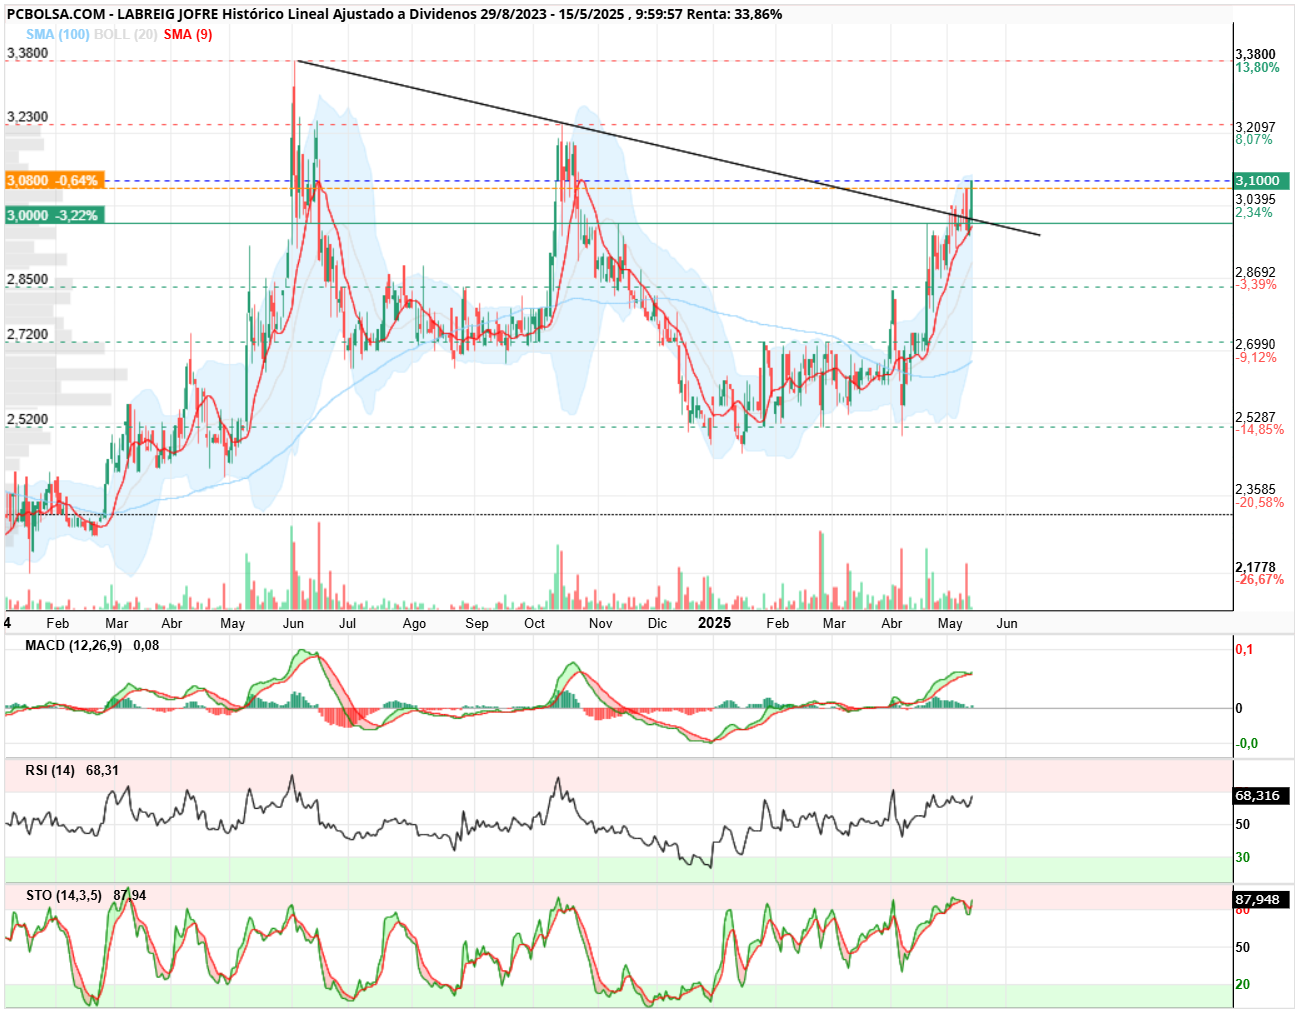Viewport: 1299px width, 1013px height.
Task: Click the 2,8692 price axis value
Action: (x=1255, y=272)
